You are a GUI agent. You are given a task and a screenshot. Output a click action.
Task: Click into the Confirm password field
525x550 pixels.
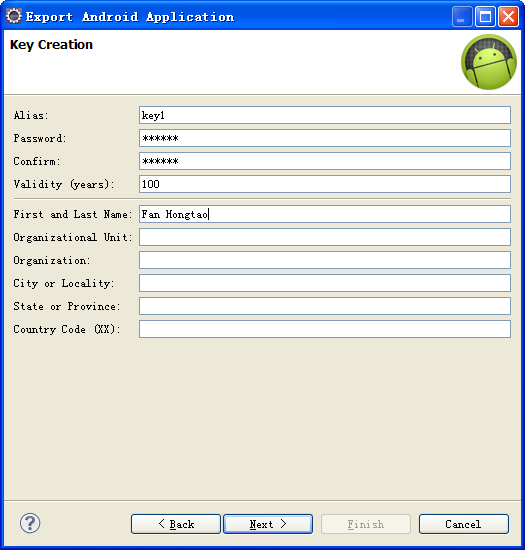(x=325, y=161)
